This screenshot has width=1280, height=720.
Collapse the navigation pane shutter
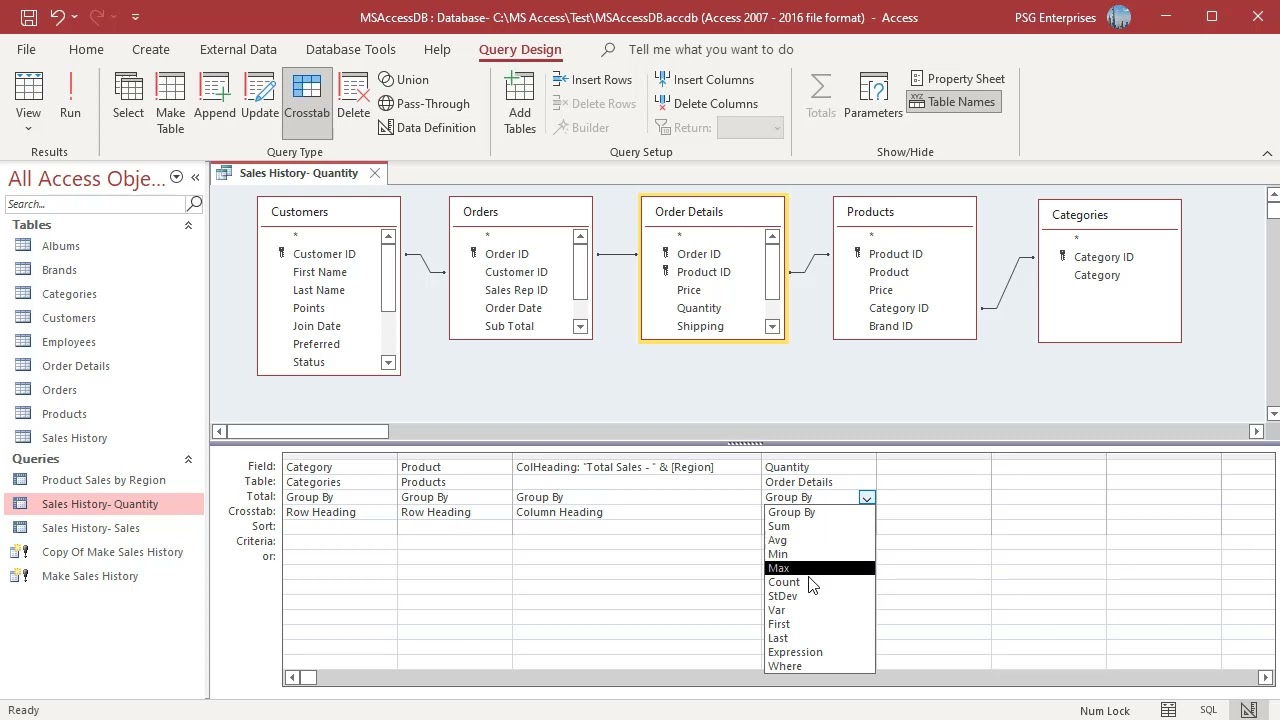click(x=195, y=177)
